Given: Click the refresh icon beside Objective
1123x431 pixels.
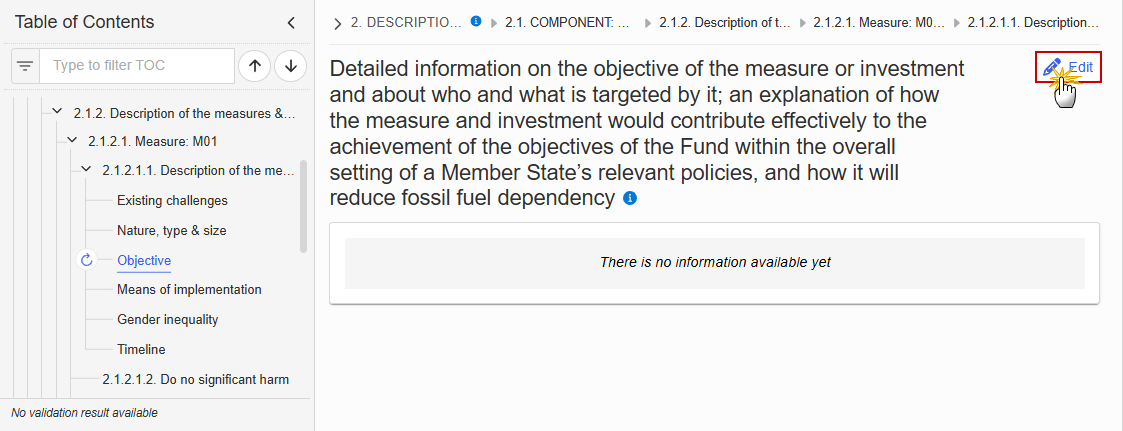Looking at the screenshot, I should click(87, 260).
